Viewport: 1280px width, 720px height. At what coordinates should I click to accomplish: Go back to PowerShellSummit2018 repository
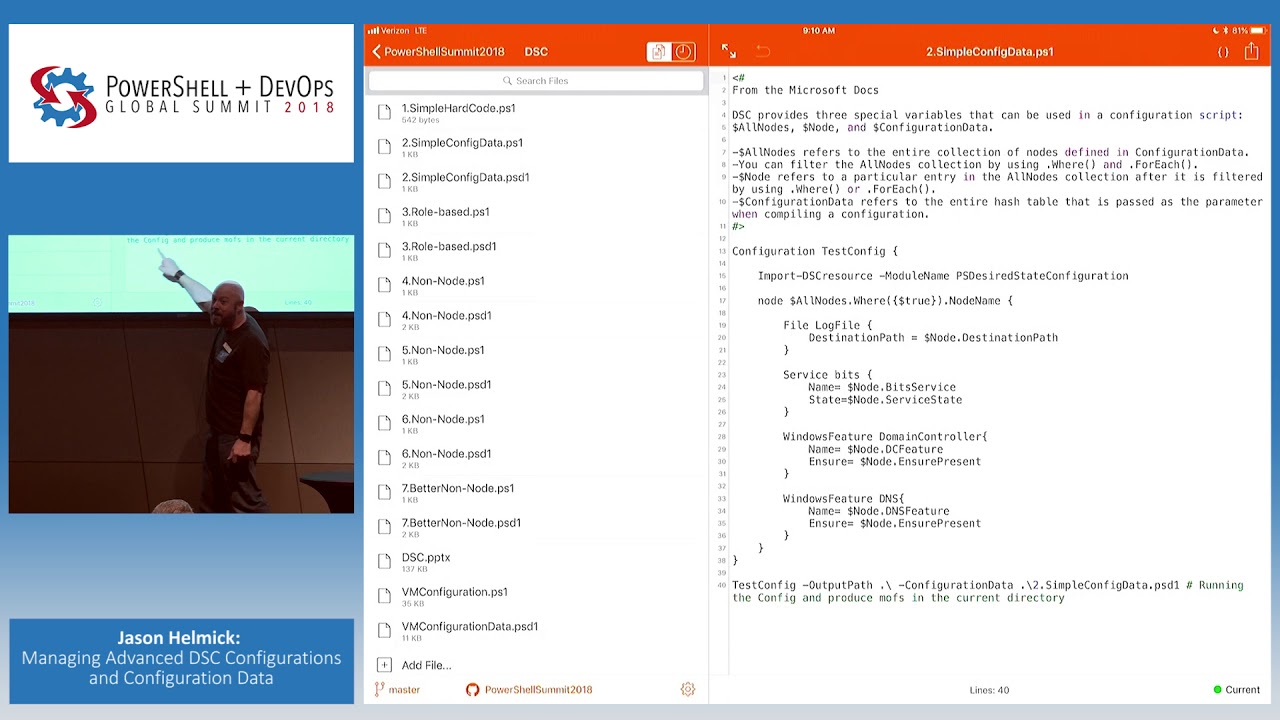pos(438,52)
